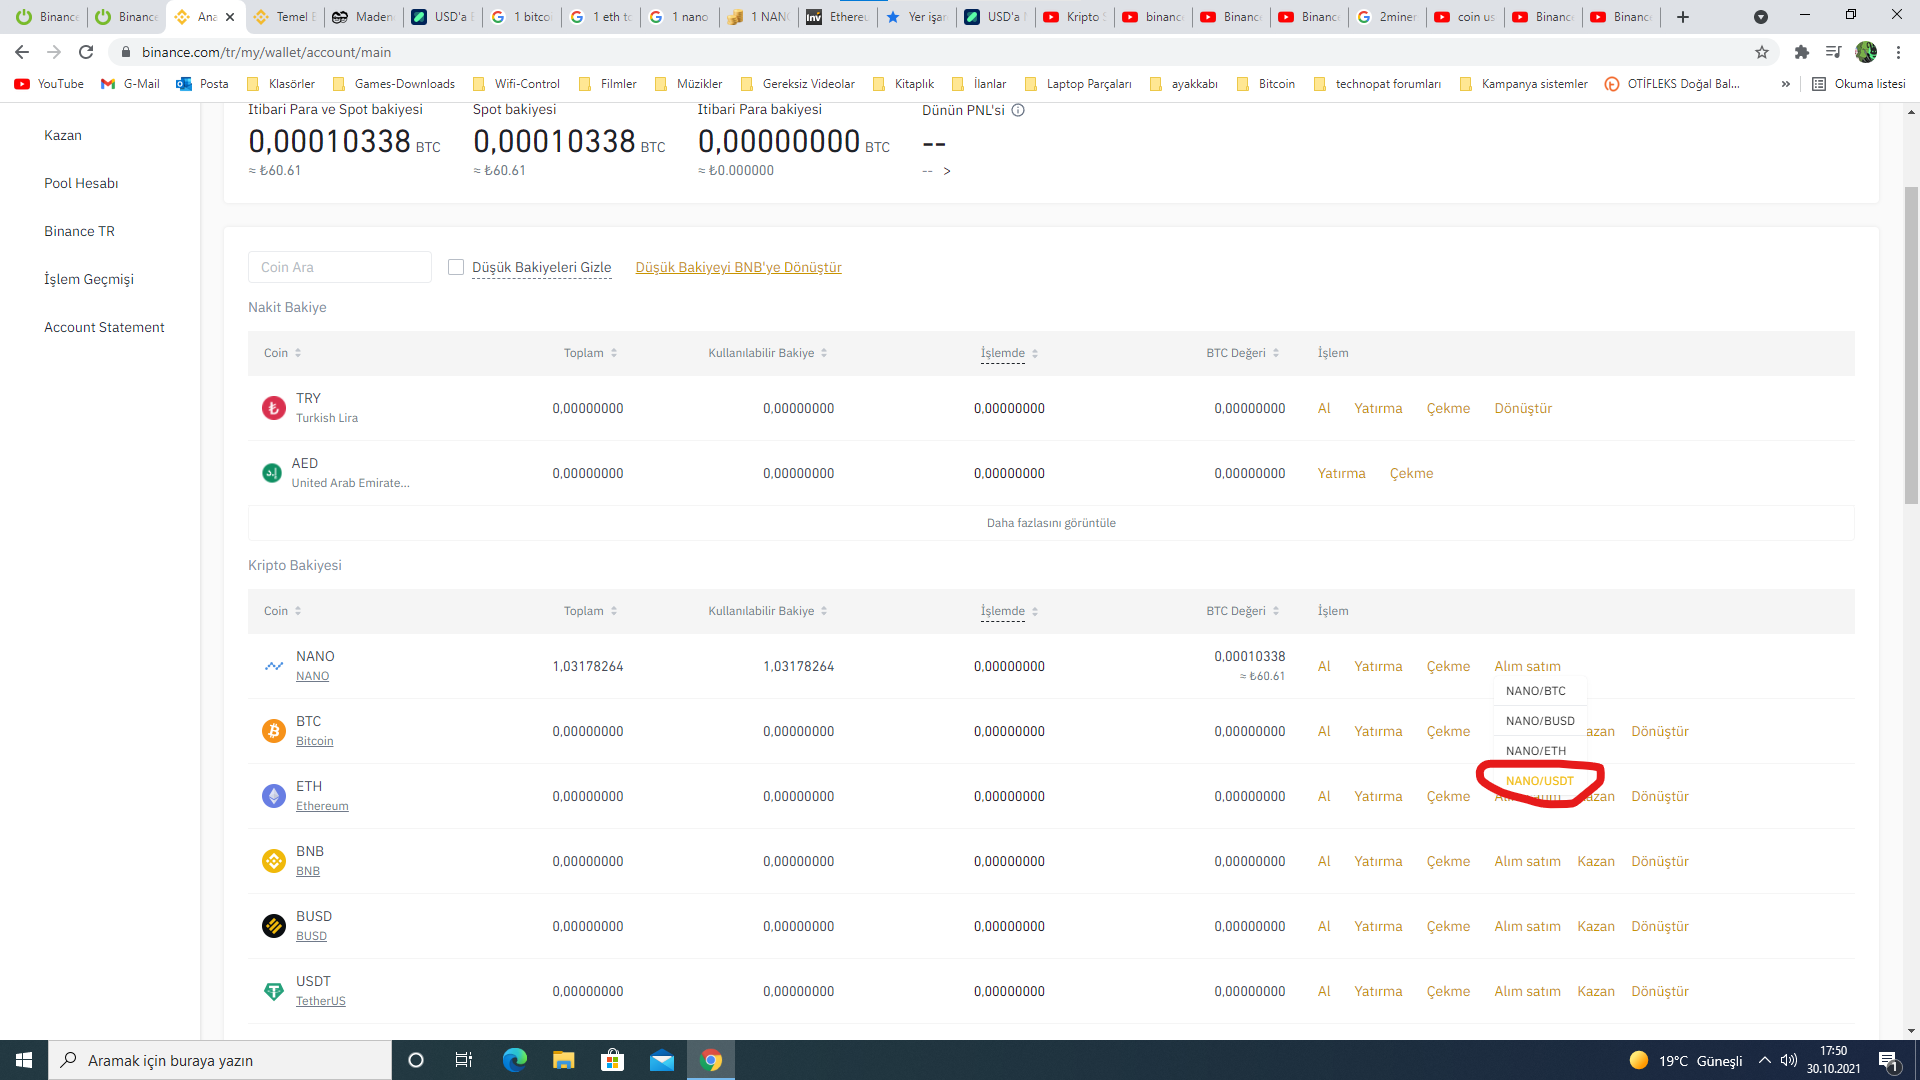Open File Explorer from taskbar
Viewport: 1920px width, 1080px height.
click(x=563, y=1060)
